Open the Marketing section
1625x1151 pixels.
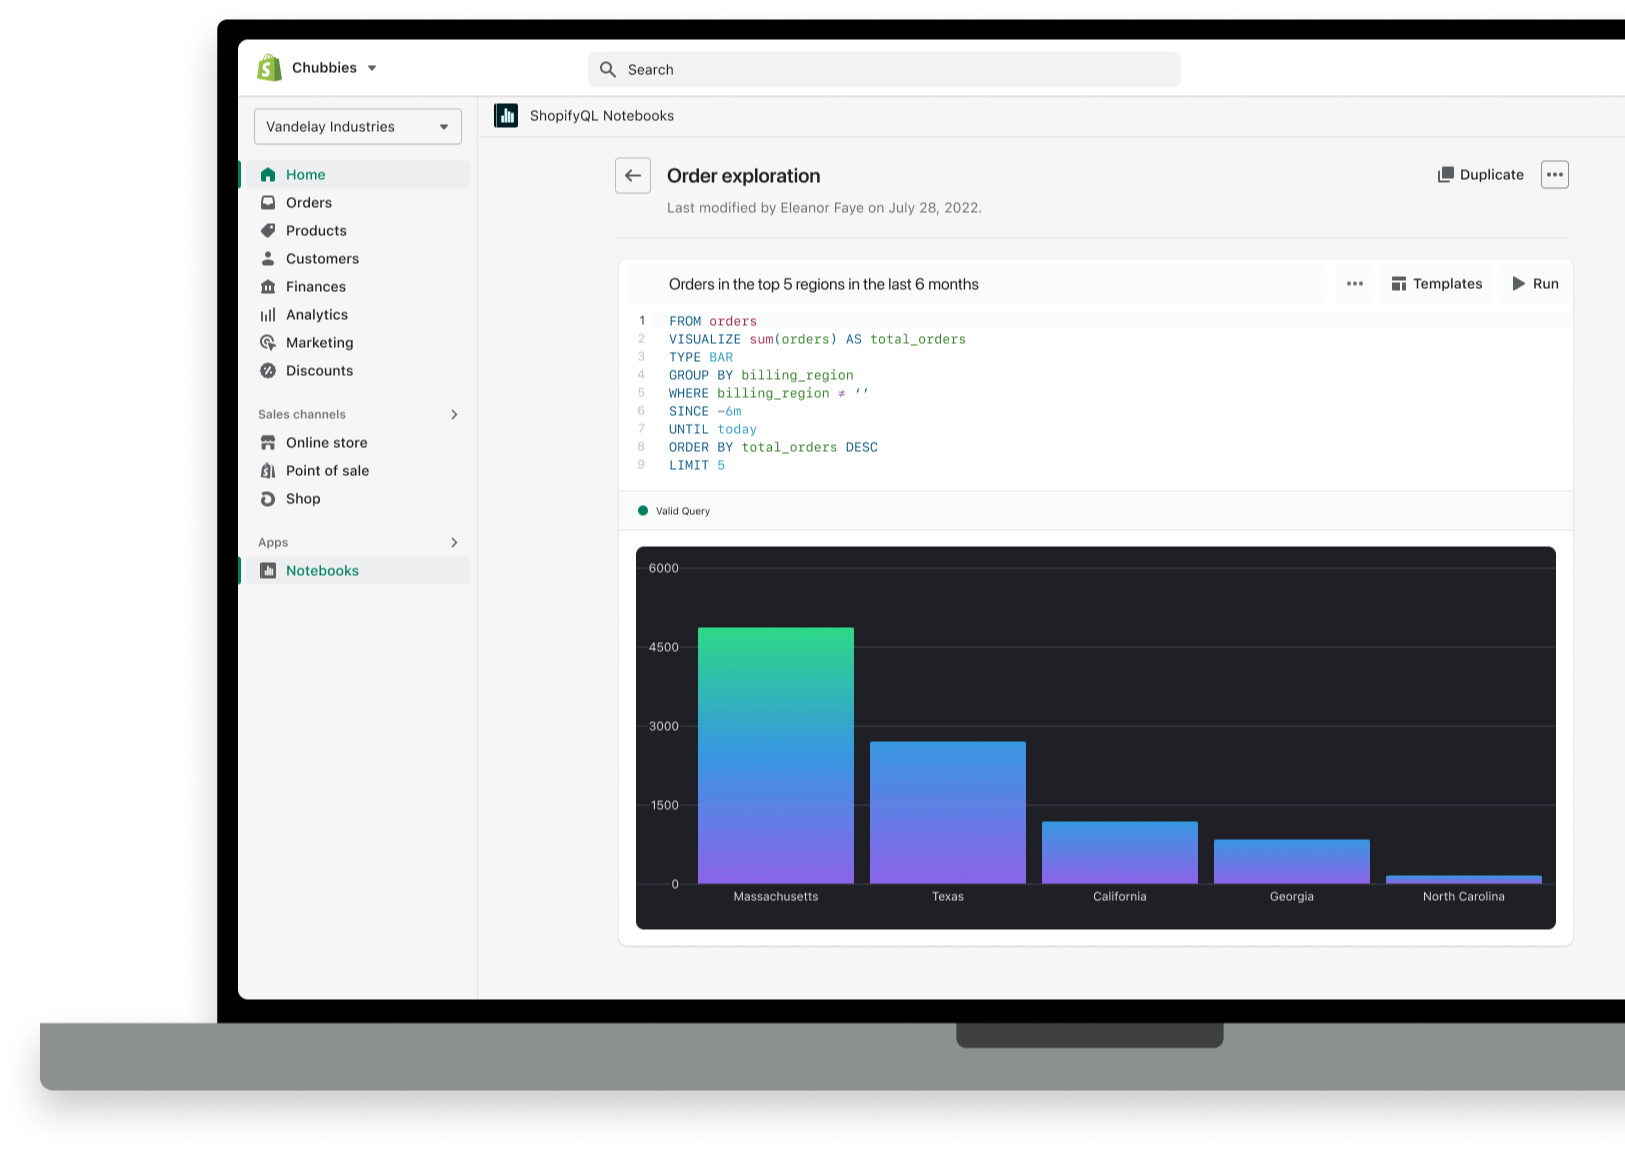320,342
